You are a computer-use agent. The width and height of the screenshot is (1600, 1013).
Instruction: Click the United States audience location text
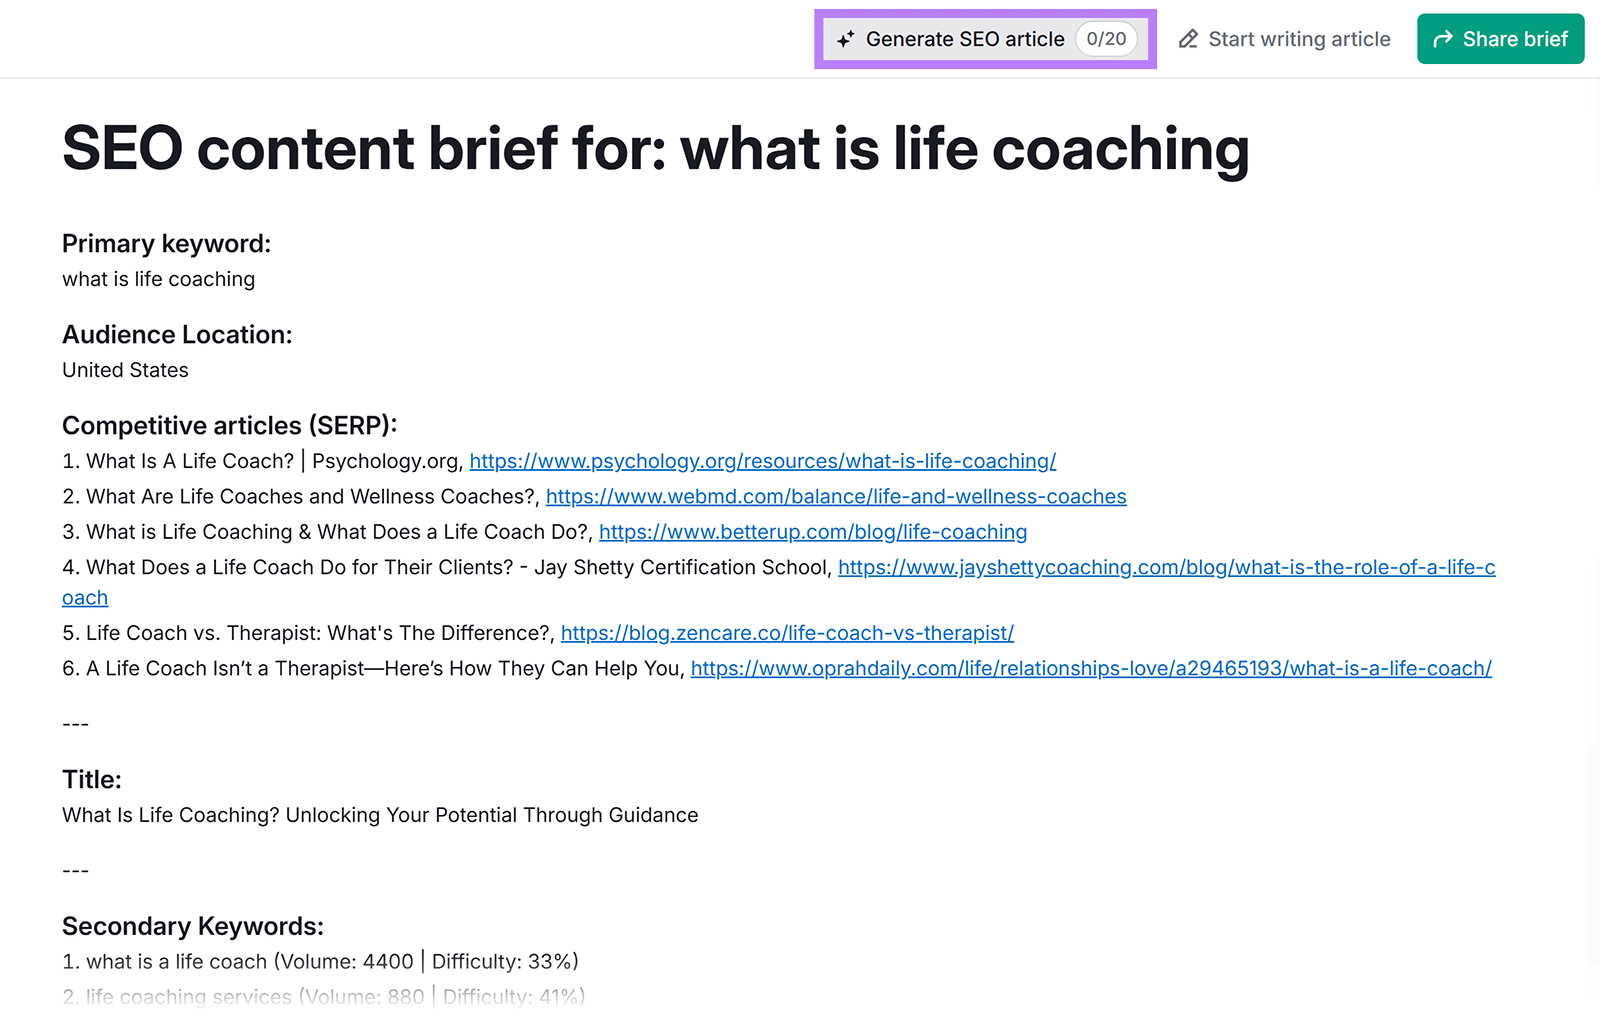[x=124, y=369]
